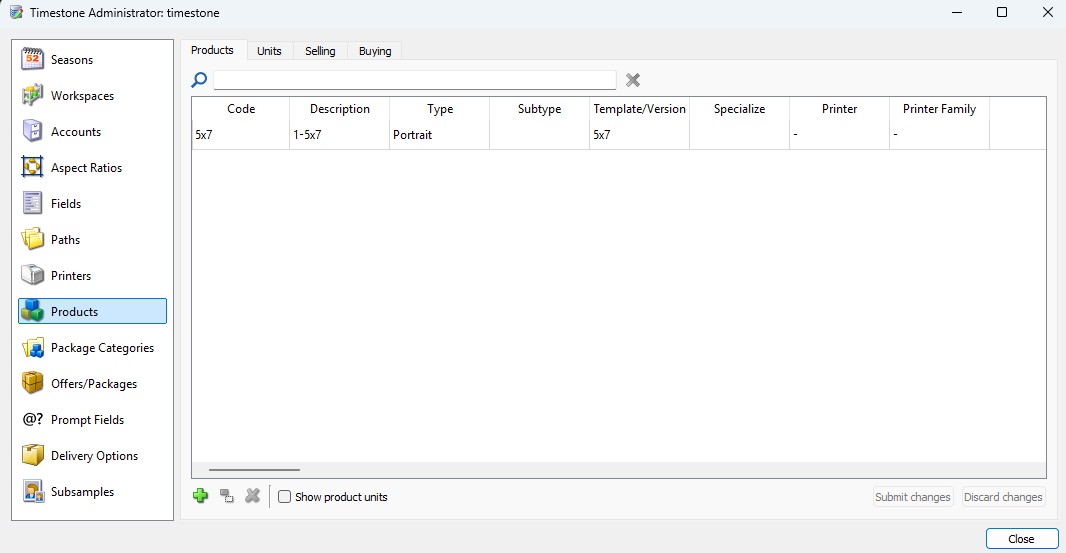The width and height of the screenshot is (1066, 553).
Task: Click in the product search field
Action: pyautogui.click(x=414, y=80)
